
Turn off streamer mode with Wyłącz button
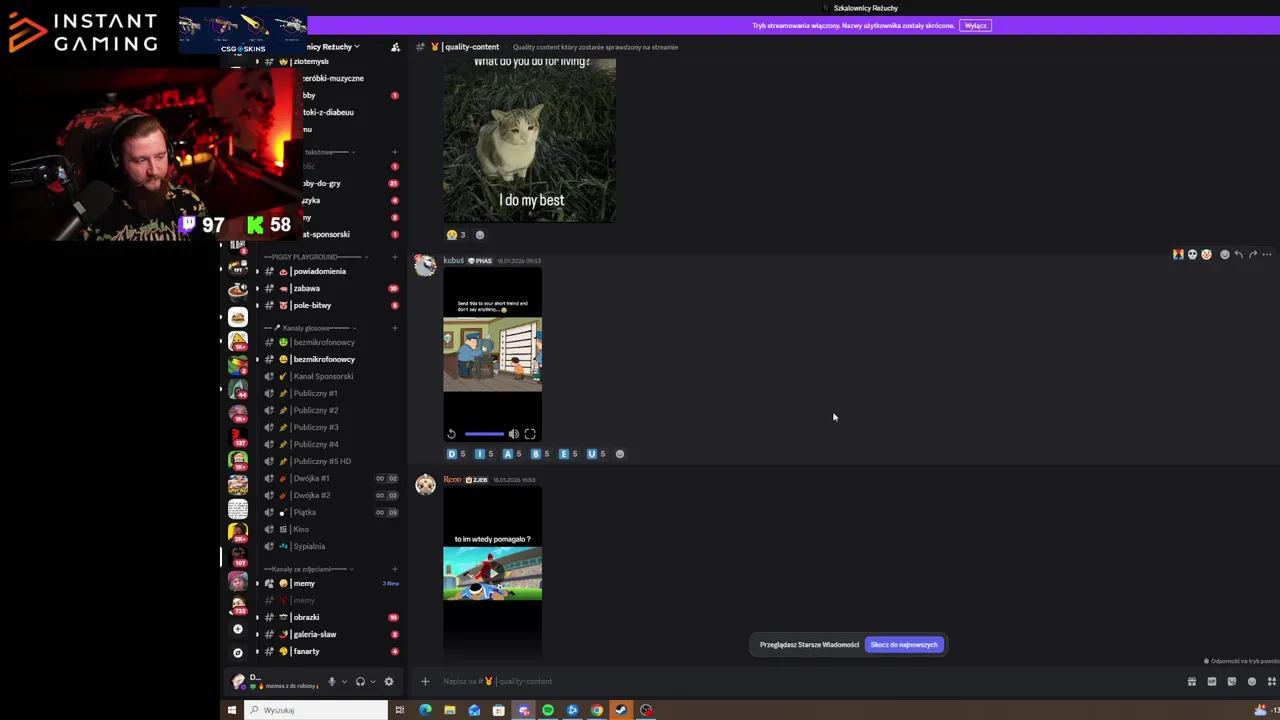click(975, 25)
